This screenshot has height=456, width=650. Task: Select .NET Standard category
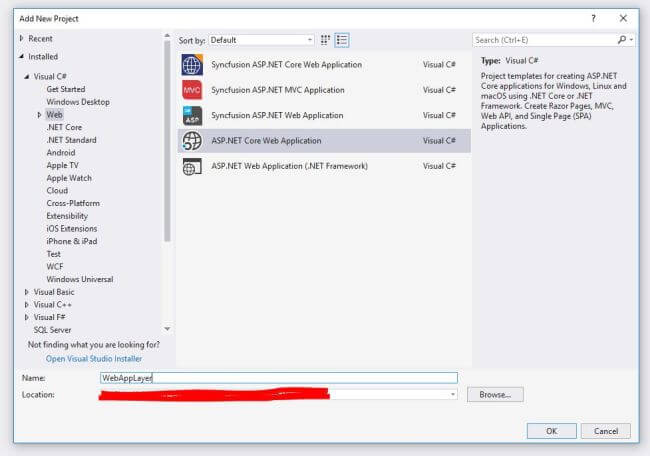pos(71,140)
